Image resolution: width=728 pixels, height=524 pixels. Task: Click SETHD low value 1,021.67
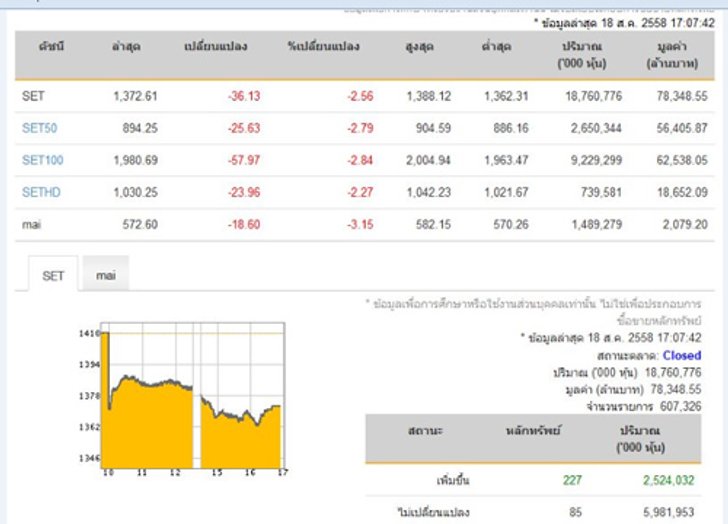[506, 192]
